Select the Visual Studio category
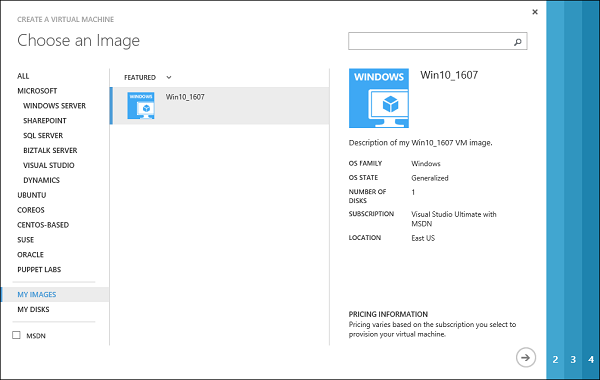Image resolution: width=600 pixels, height=380 pixels. [x=49, y=165]
